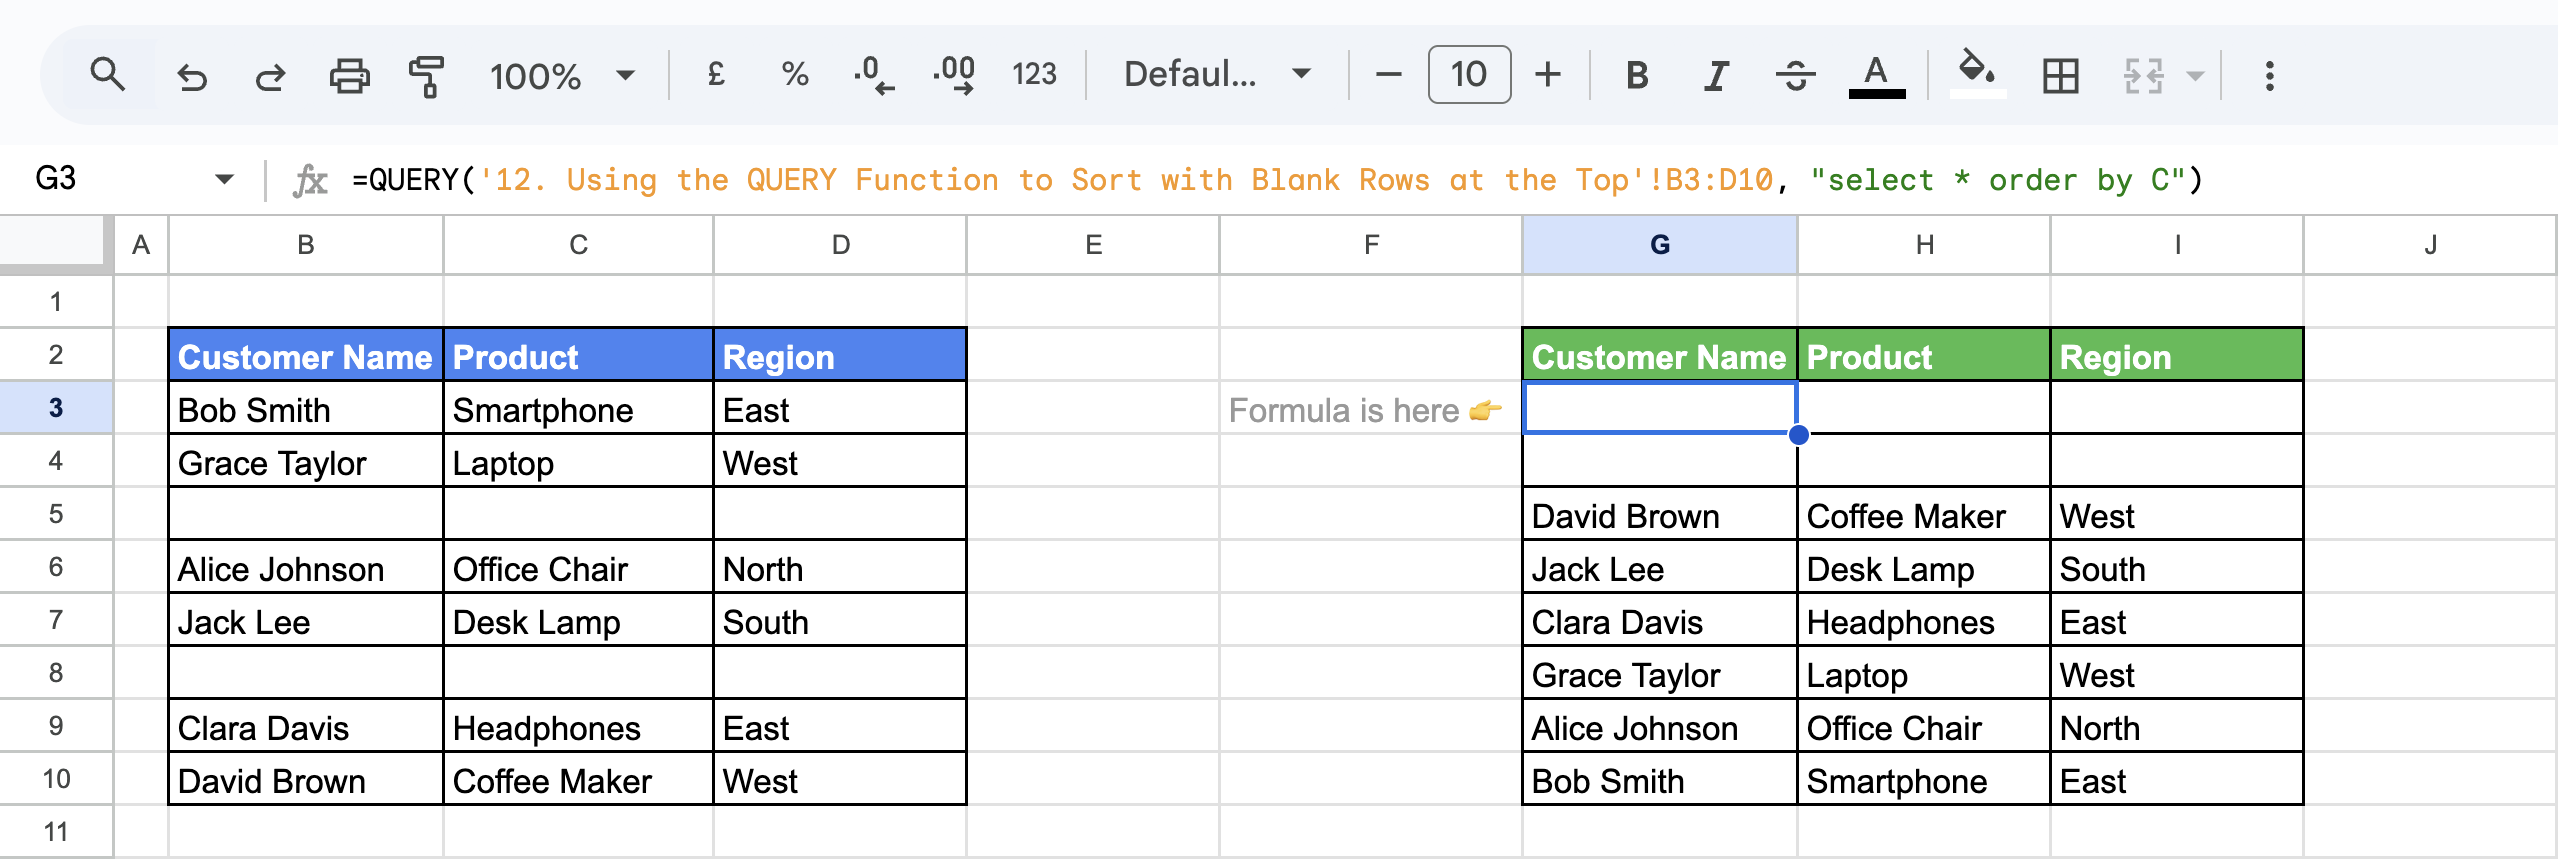This screenshot has width=2558, height=859.
Task: Decrease font size with minus button
Action: pyautogui.click(x=1388, y=74)
